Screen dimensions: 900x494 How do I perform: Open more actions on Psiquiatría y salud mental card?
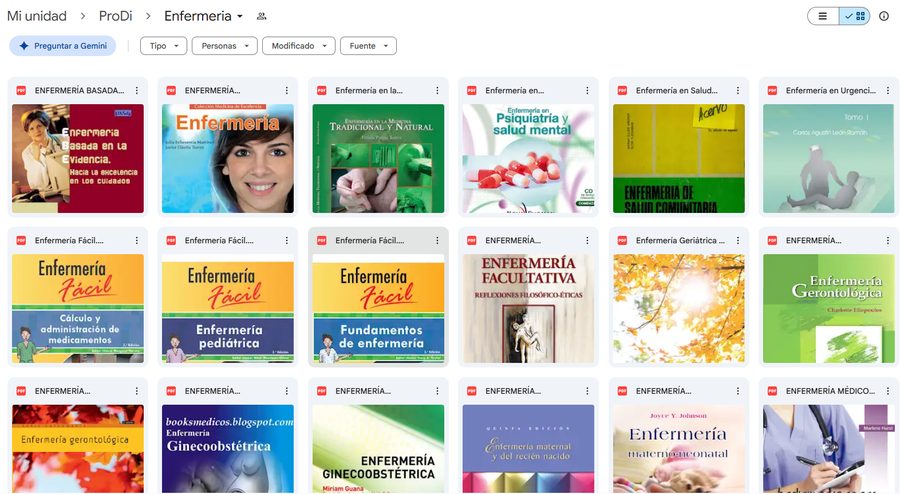(587, 91)
